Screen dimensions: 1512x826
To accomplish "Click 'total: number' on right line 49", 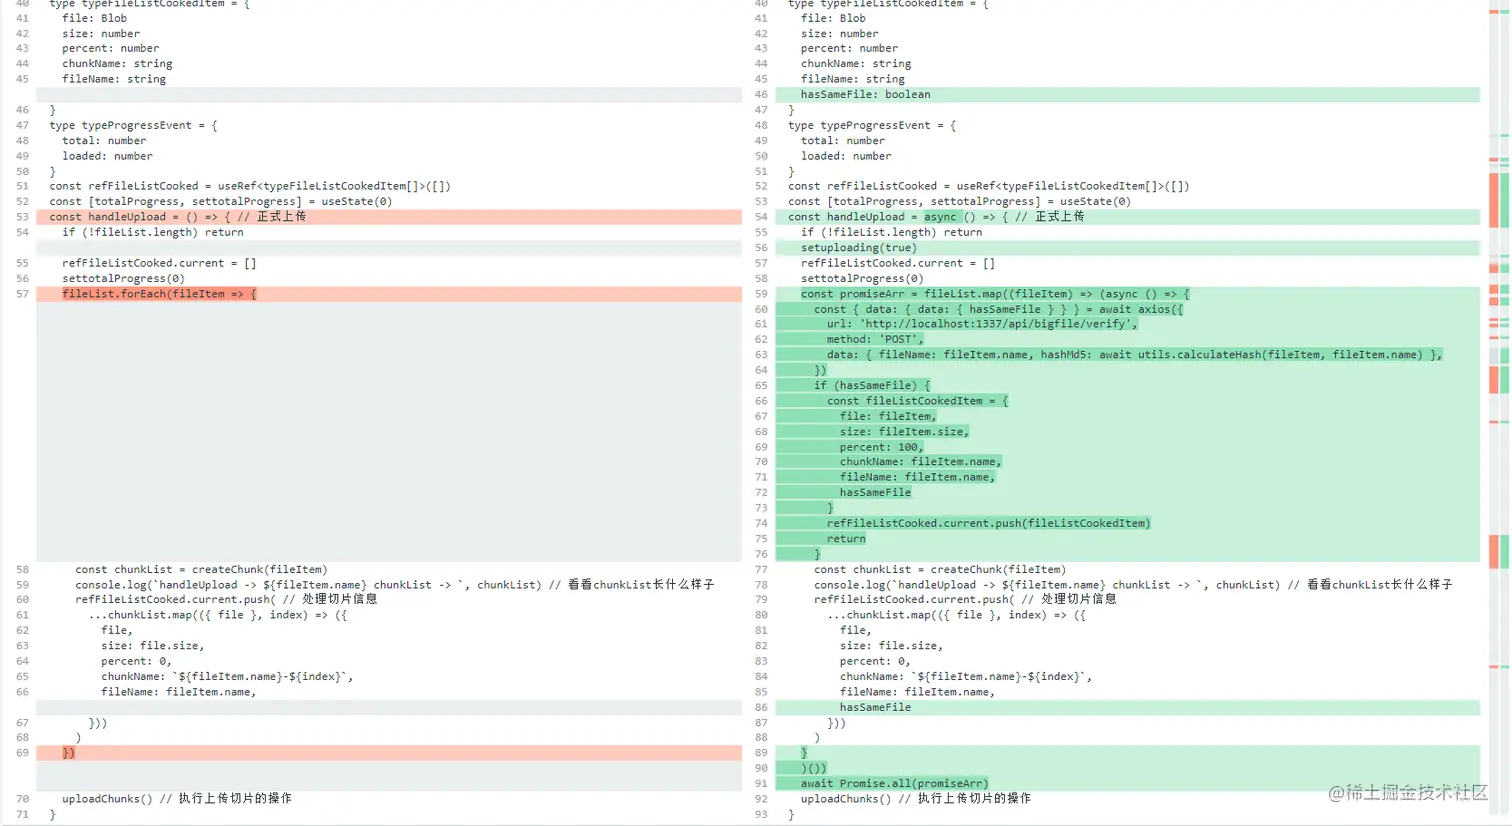I will tap(842, 141).
